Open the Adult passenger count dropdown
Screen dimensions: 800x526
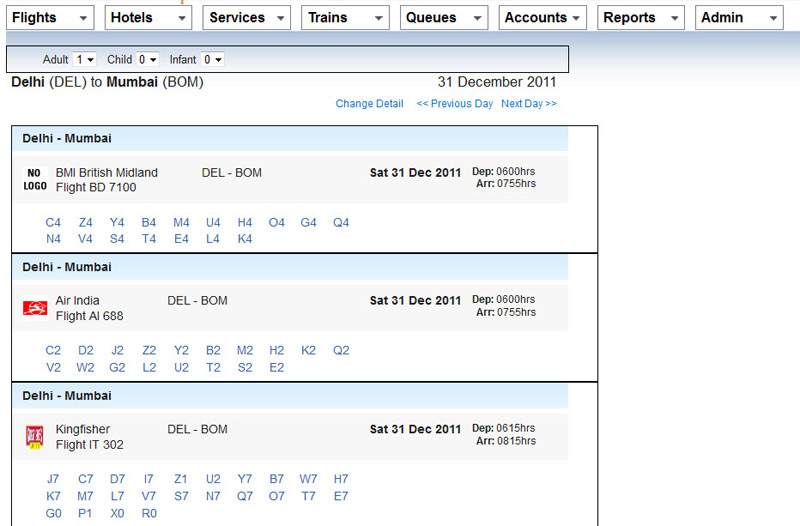(85, 60)
